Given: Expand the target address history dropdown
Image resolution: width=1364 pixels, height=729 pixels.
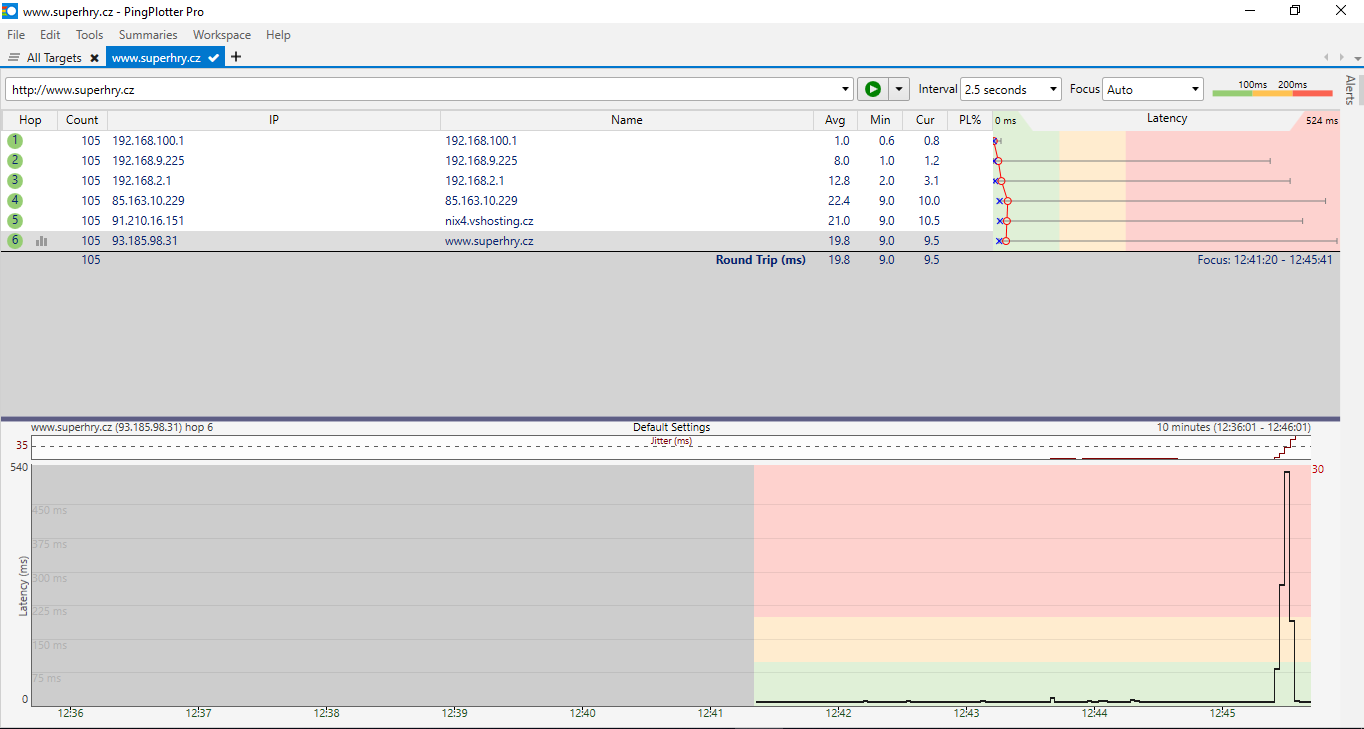Looking at the screenshot, I should point(846,89).
